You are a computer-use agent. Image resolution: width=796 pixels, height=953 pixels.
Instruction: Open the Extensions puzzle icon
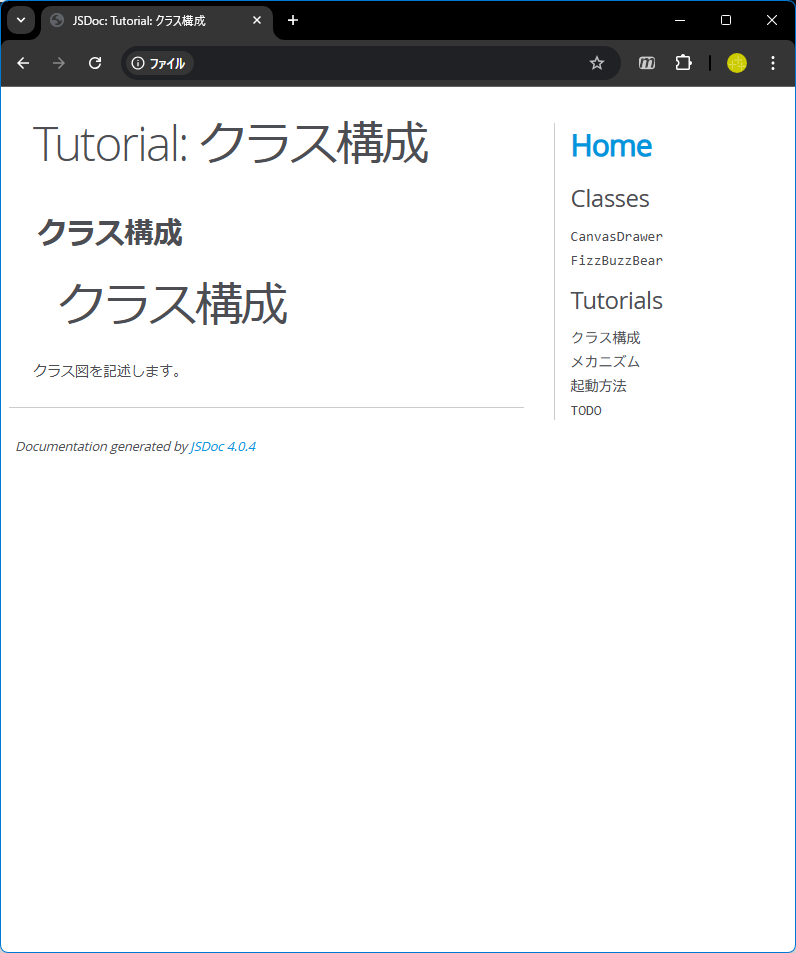click(x=683, y=63)
